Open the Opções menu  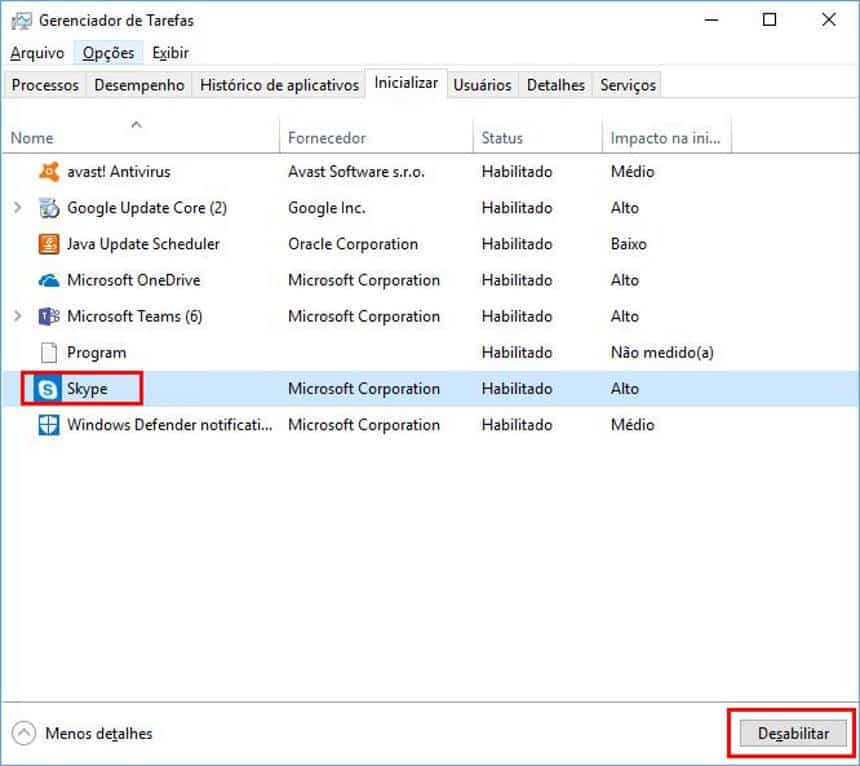(x=108, y=53)
